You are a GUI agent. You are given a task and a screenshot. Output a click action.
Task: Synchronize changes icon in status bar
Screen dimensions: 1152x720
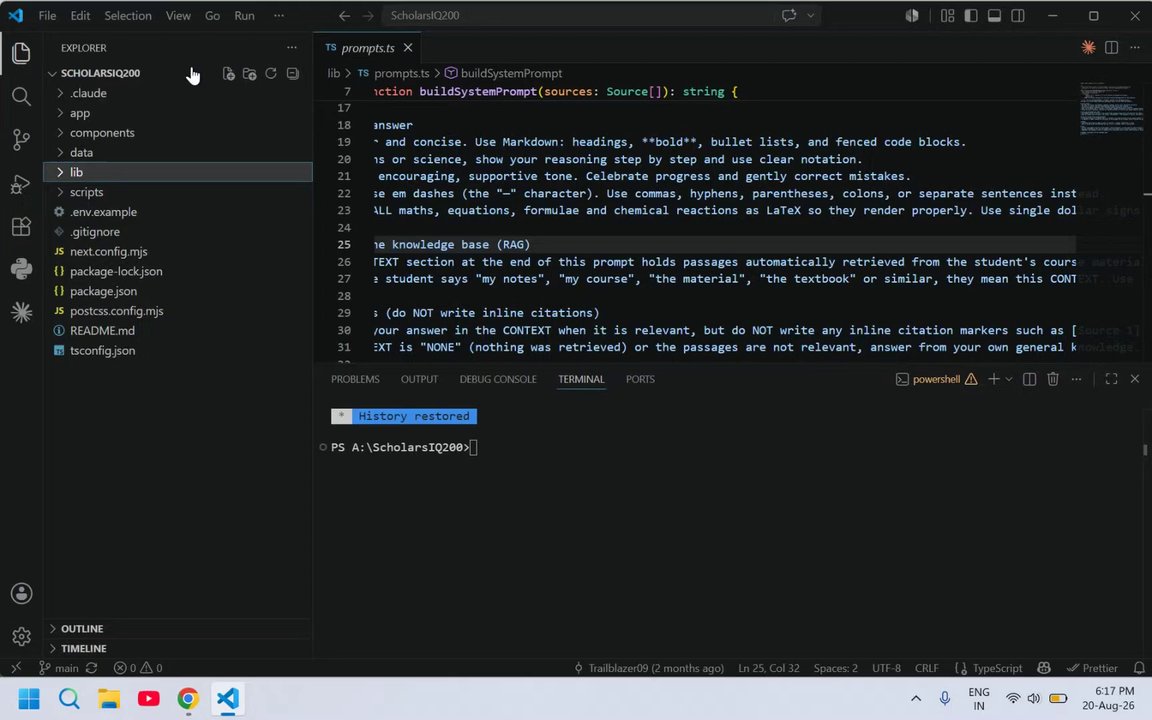[x=91, y=668]
